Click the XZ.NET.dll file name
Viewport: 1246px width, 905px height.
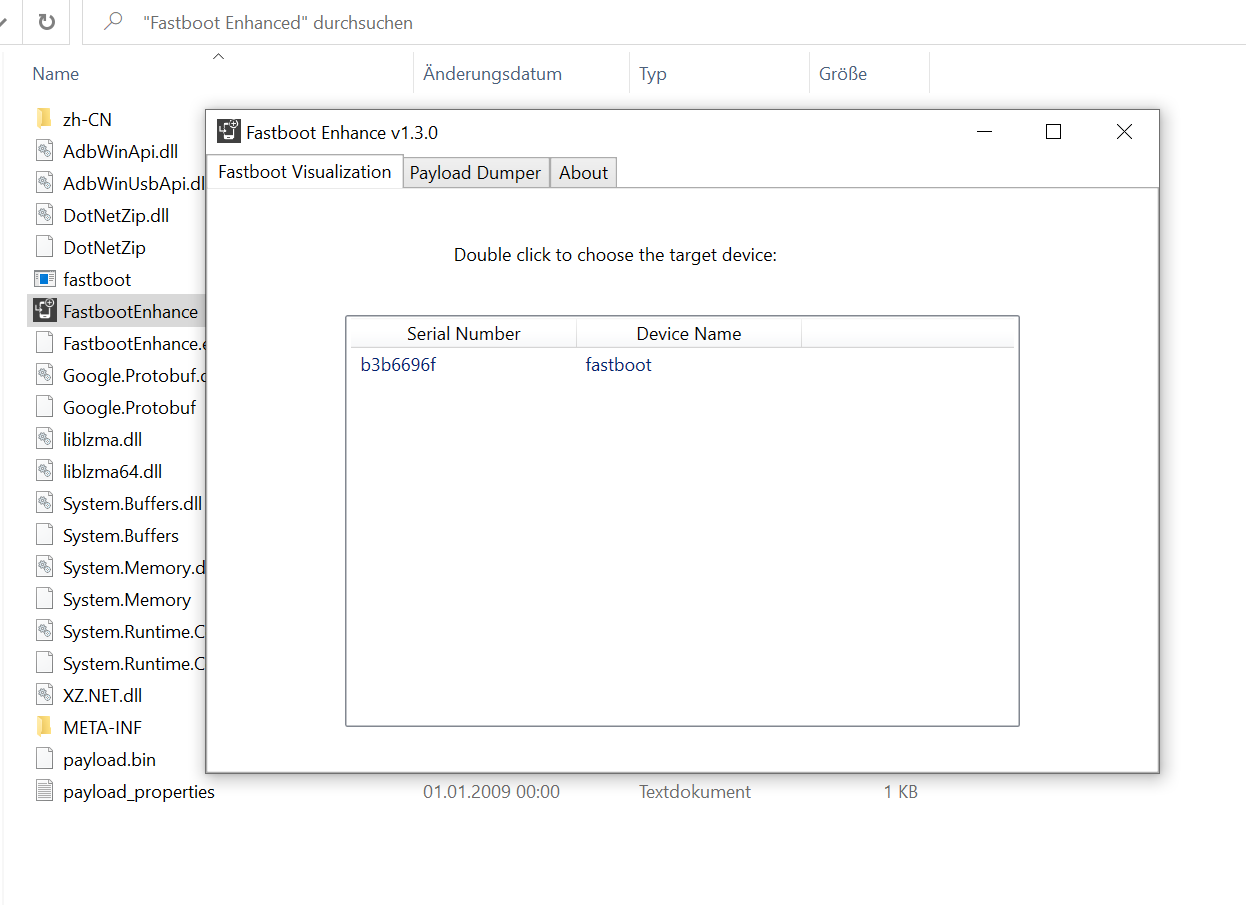102,696
